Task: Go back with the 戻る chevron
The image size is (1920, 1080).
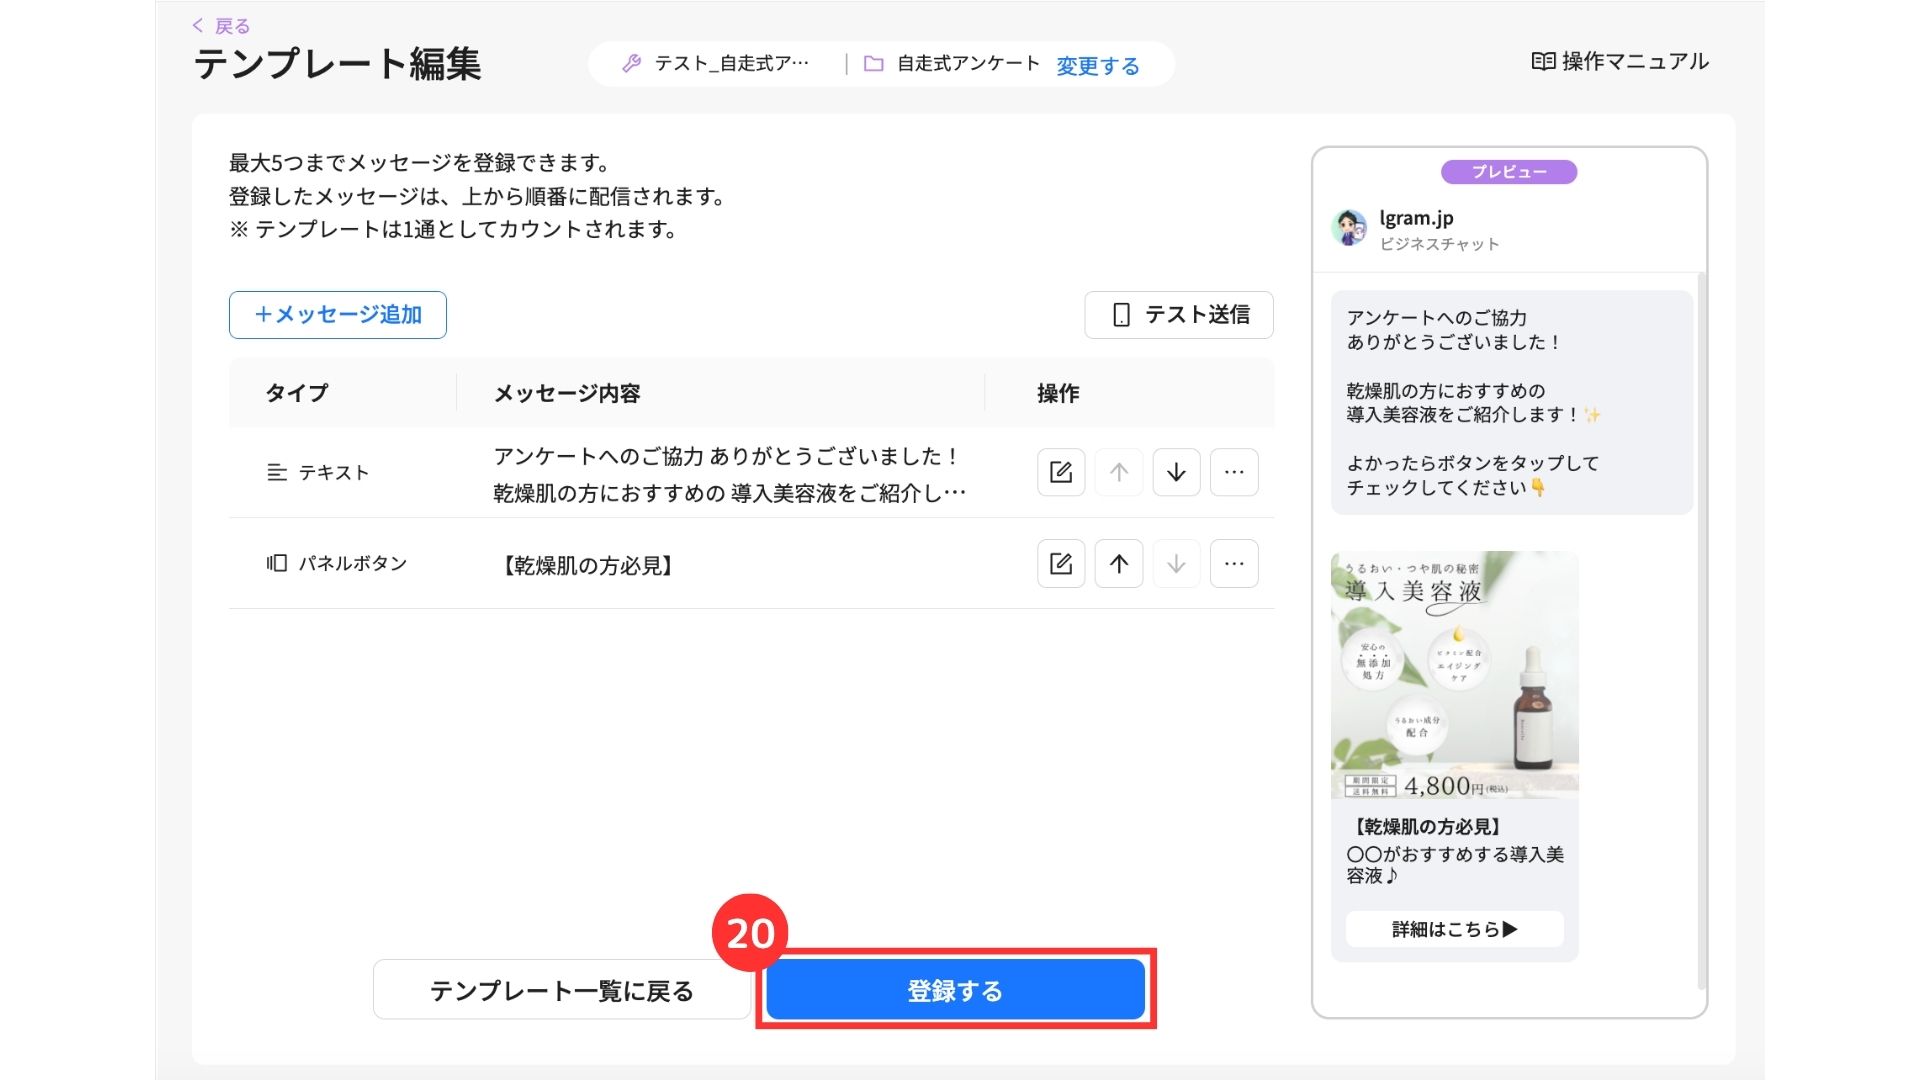Action: pos(198,26)
